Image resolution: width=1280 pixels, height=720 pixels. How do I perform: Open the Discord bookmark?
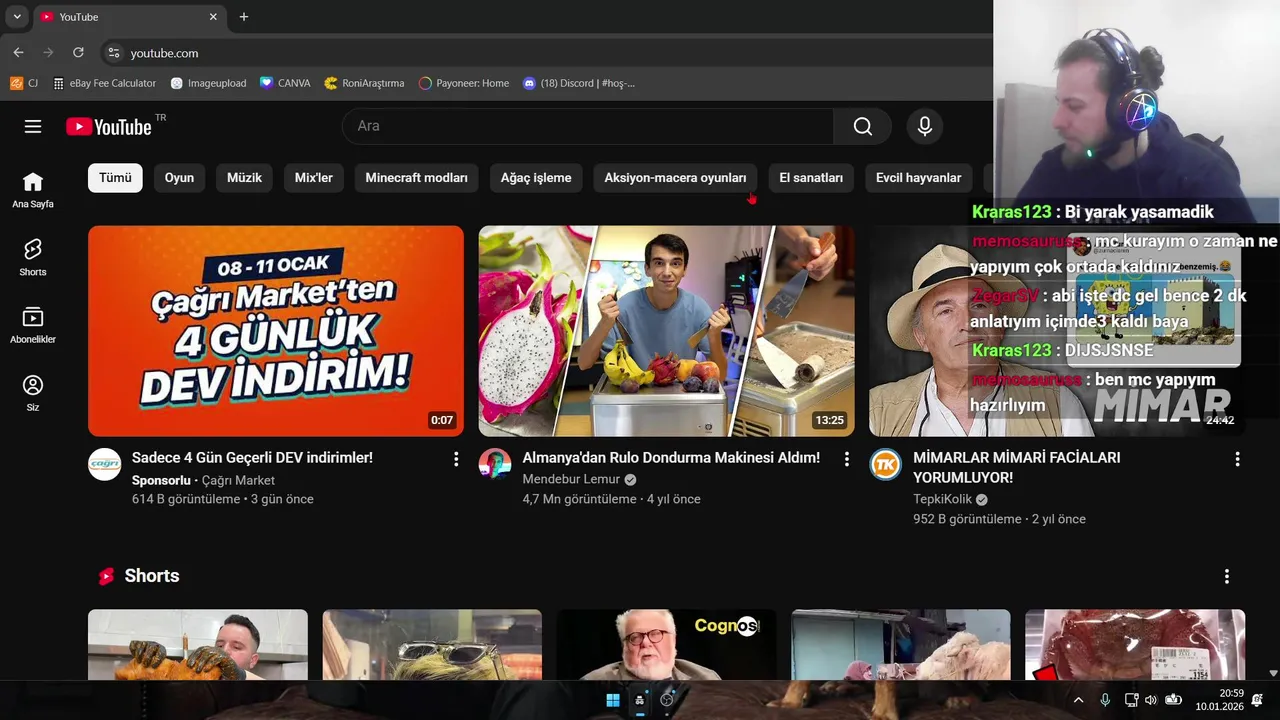pos(579,83)
